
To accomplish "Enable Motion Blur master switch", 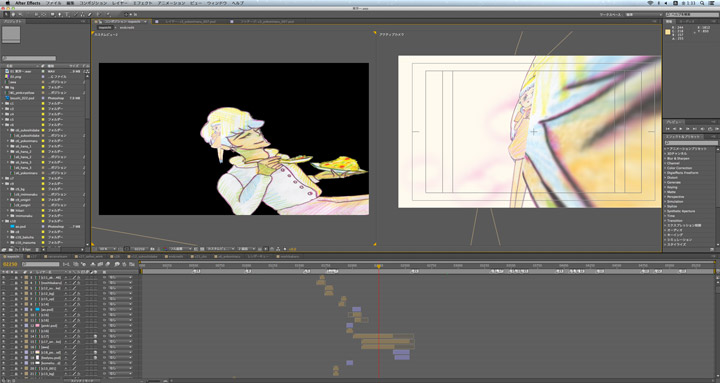I will 107,264.
